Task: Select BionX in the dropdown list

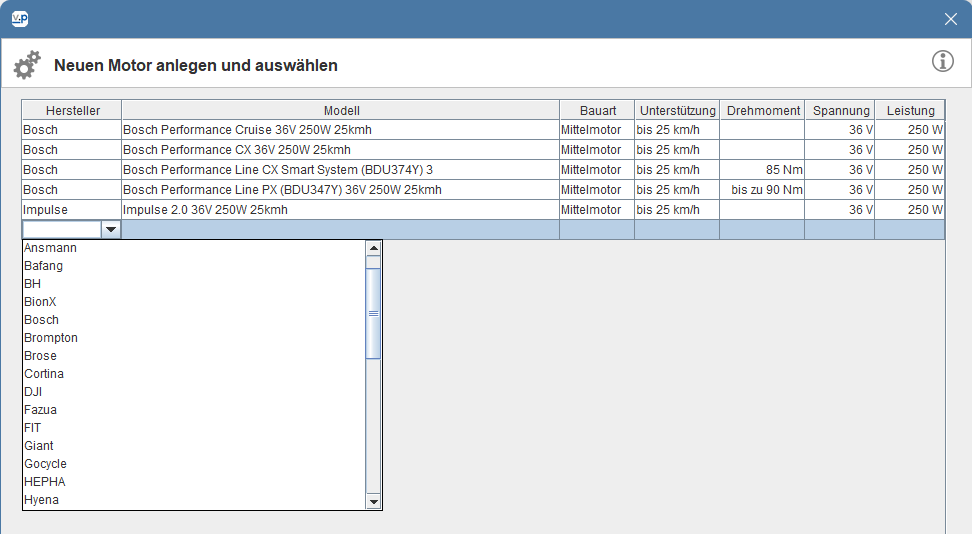Action: (x=194, y=301)
